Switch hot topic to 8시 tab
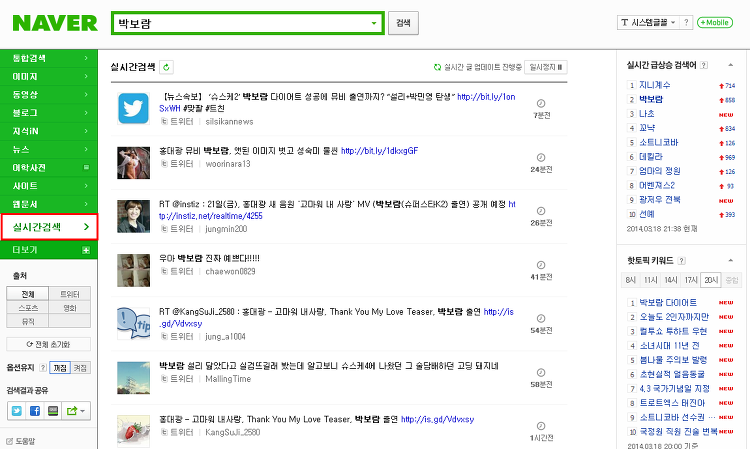750x449 pixels. click(630, 280)
